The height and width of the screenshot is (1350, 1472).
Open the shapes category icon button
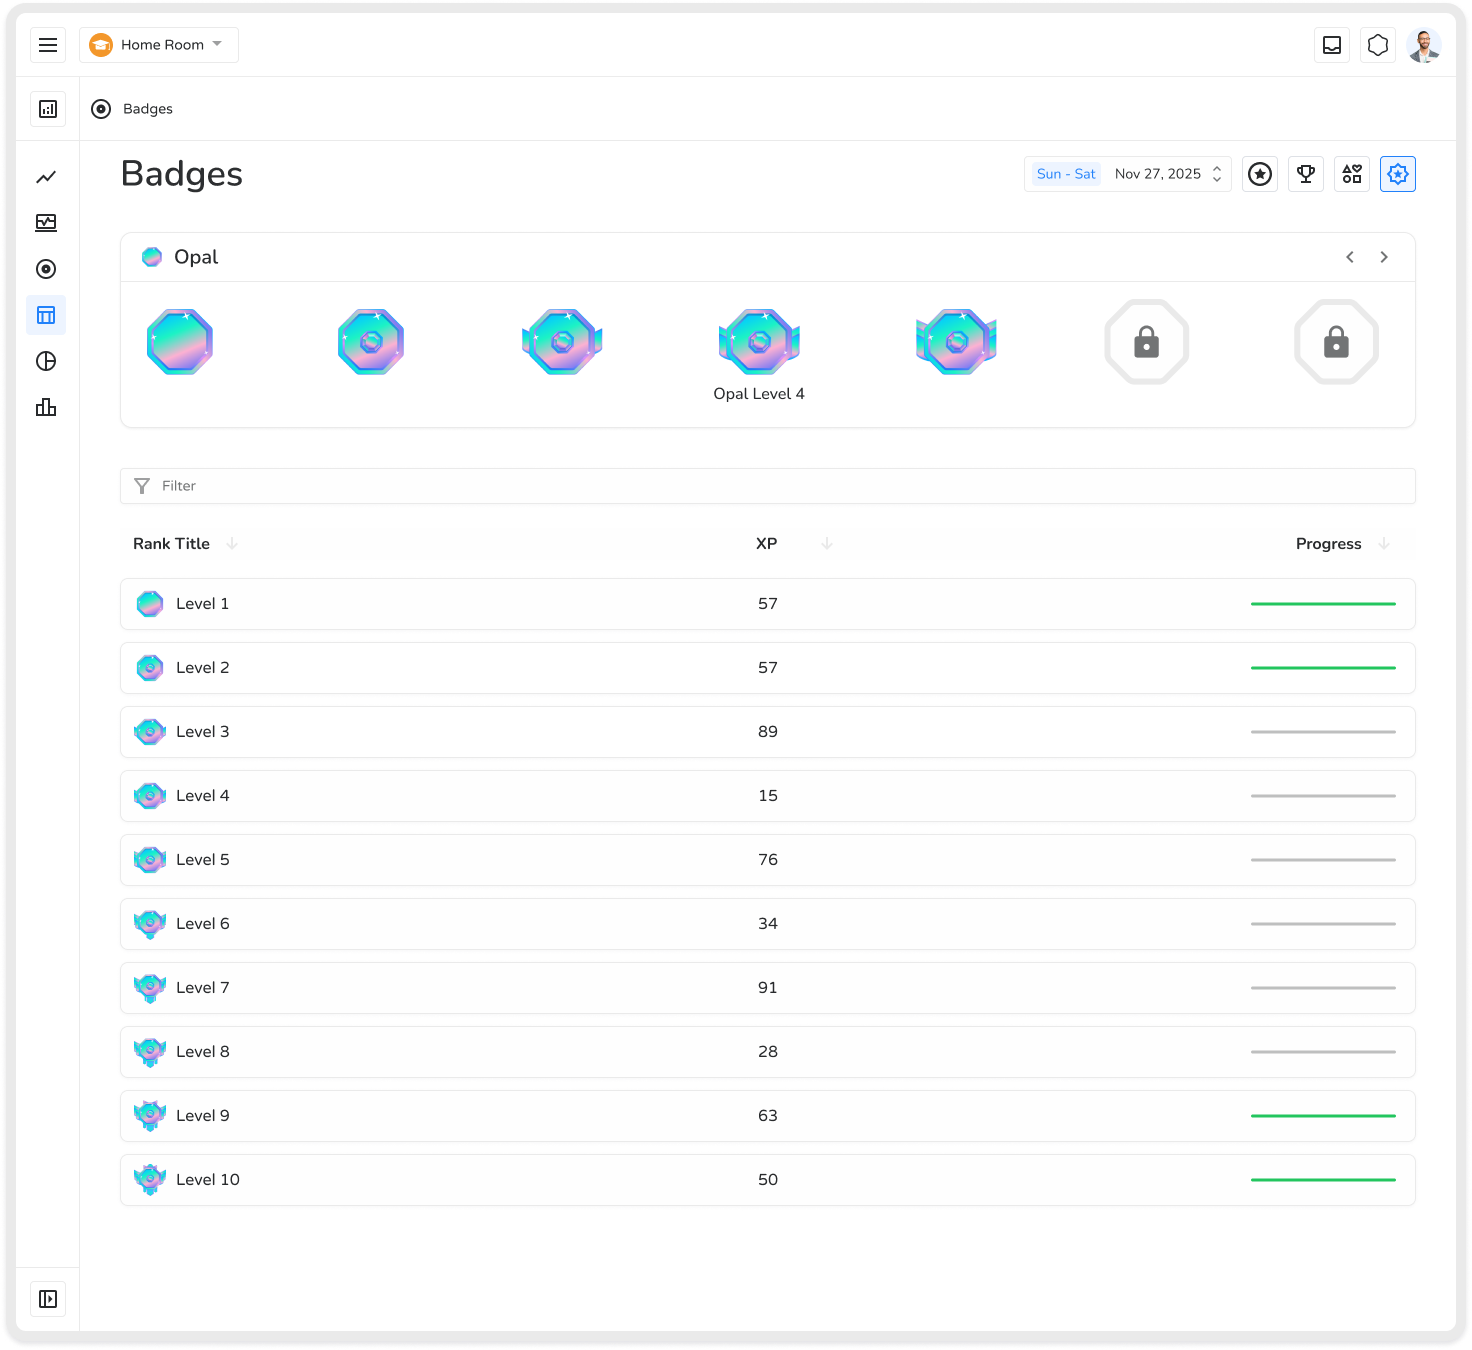[x=1352, y=174]
